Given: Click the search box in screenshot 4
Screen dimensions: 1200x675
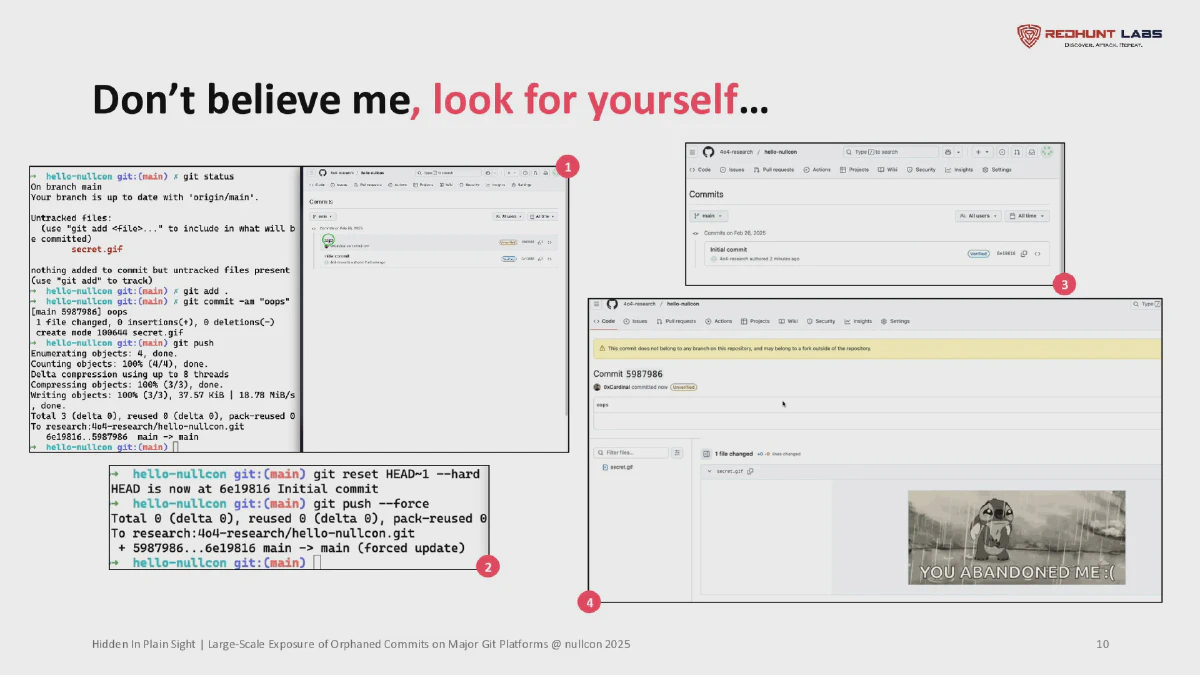Looking at the screenshot, I should [x=1146, y=304].
